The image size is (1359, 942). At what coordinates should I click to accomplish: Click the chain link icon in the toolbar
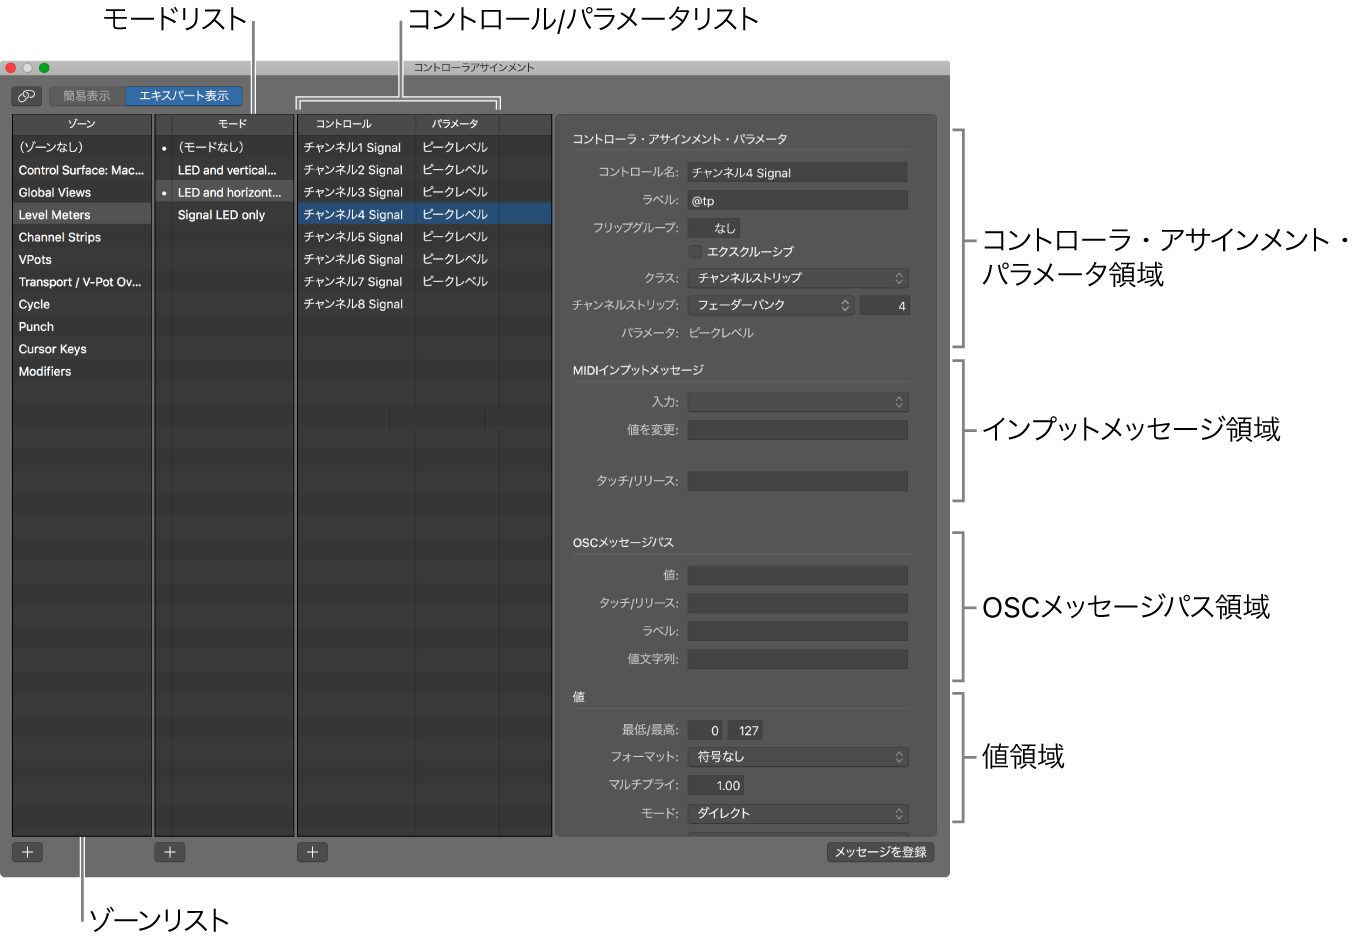click(x=26, y=95)
